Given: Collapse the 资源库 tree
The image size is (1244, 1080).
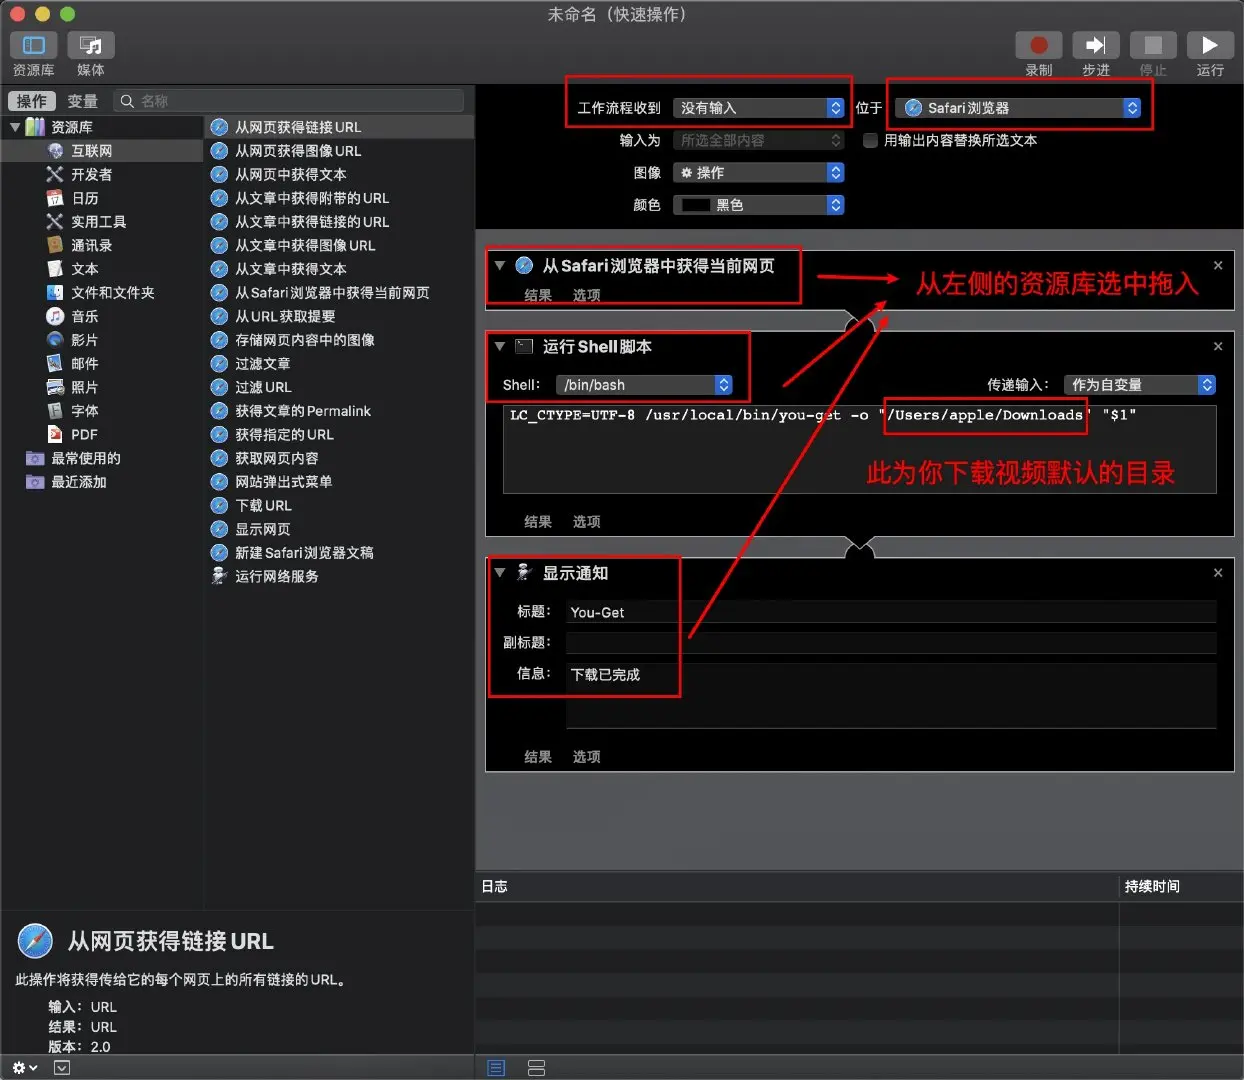Looking at the screenshot, I should point(15,127).
